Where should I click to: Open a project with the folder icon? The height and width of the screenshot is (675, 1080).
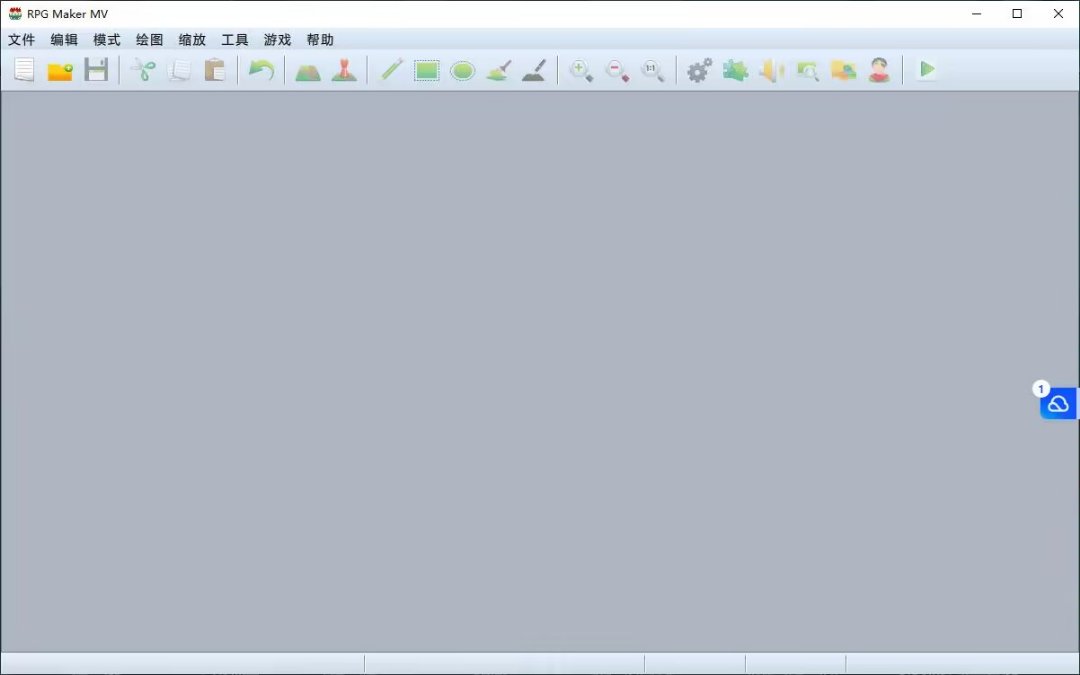click(60, 70)
